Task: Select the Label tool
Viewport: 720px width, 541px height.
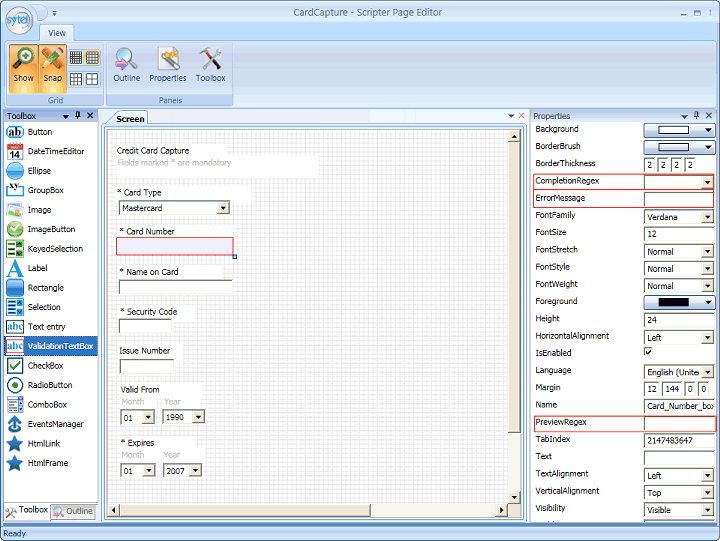Action: click(x=51, y=268)
